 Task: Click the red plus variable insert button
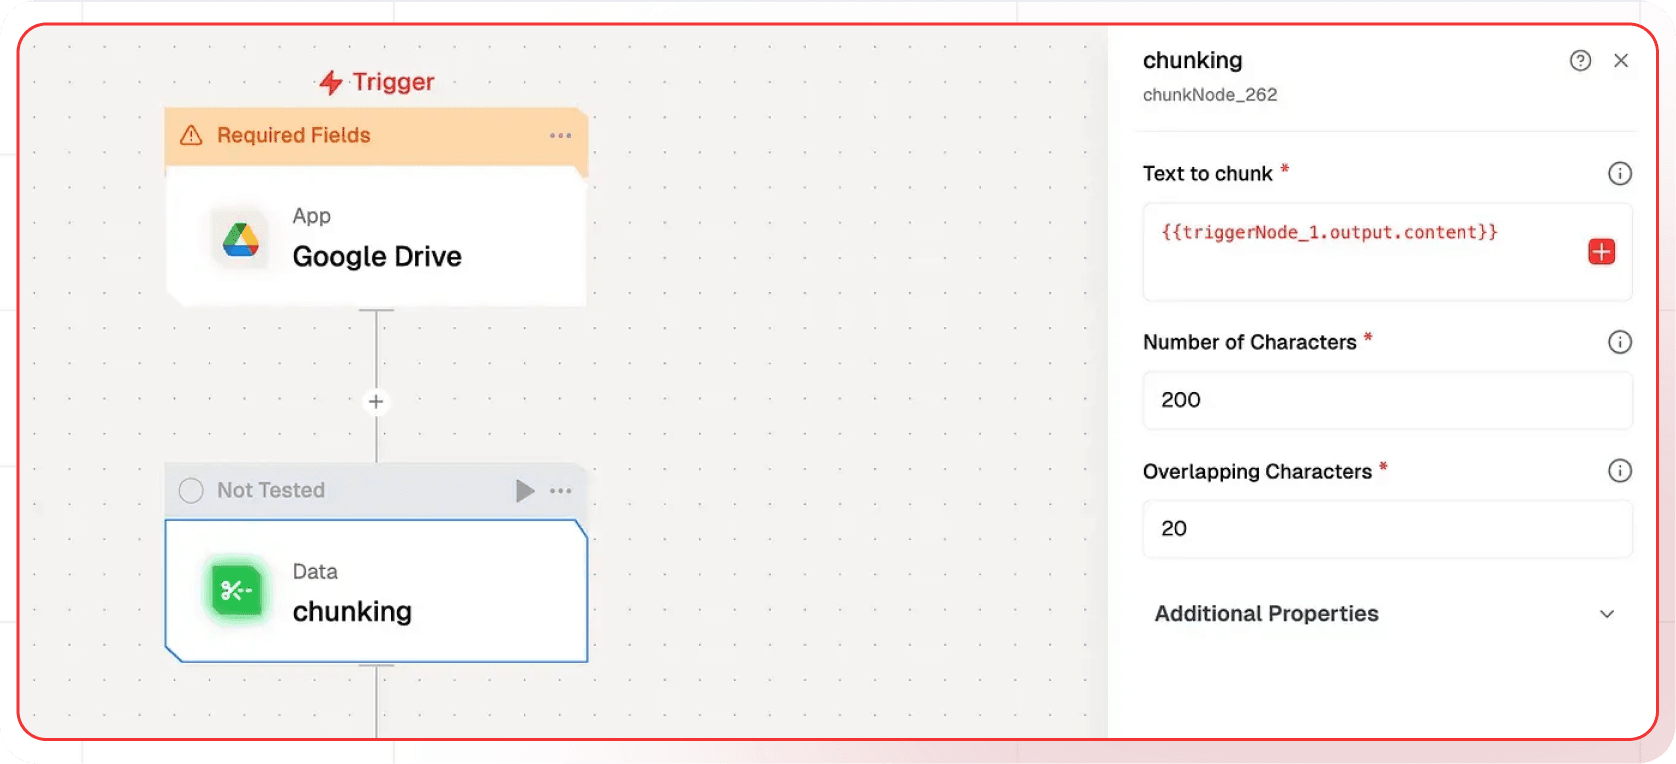1602,252
